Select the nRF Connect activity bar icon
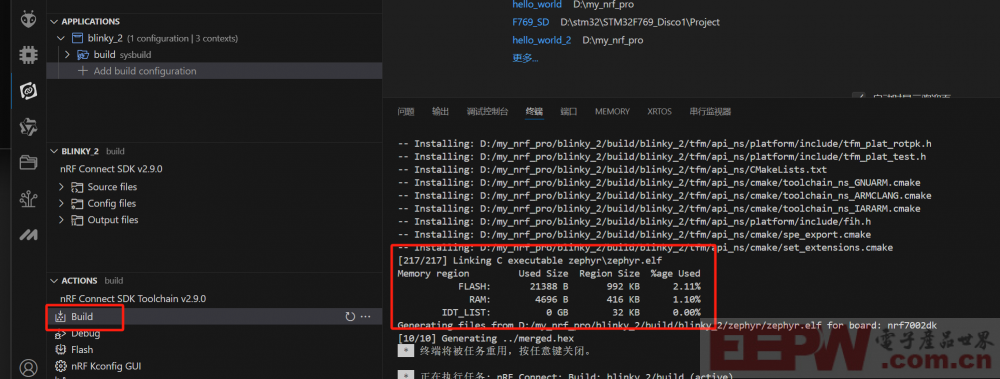The image size is (1000, 379). click(x=28, y=91)
